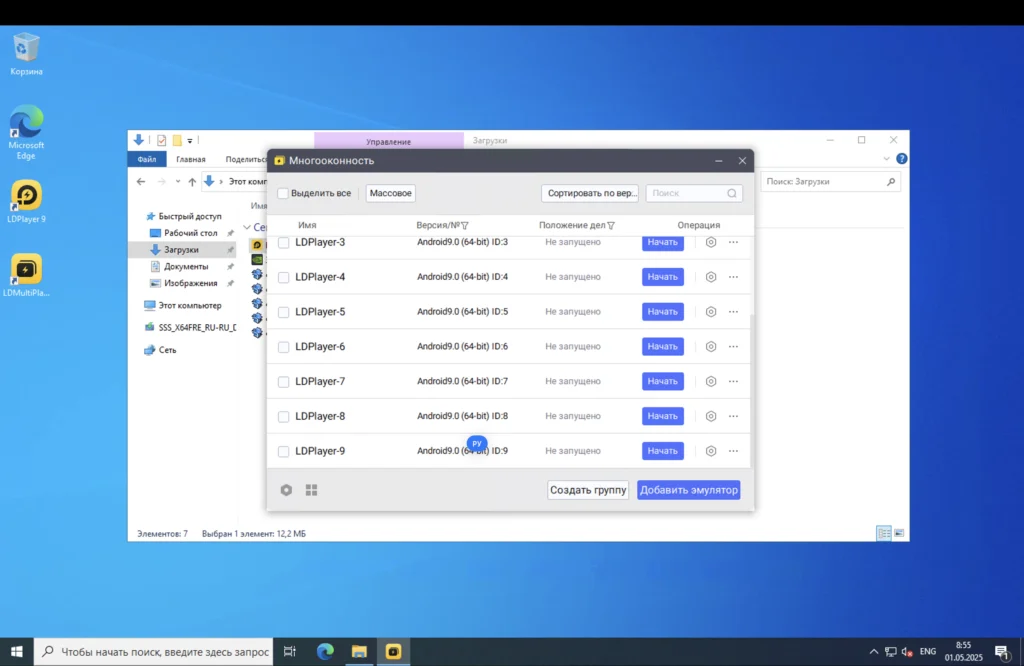The width and height of the screenshot is (1024, 666).
Task: Focus the Поиск: Загрузки Explorer search box
Action: (831, 182)
